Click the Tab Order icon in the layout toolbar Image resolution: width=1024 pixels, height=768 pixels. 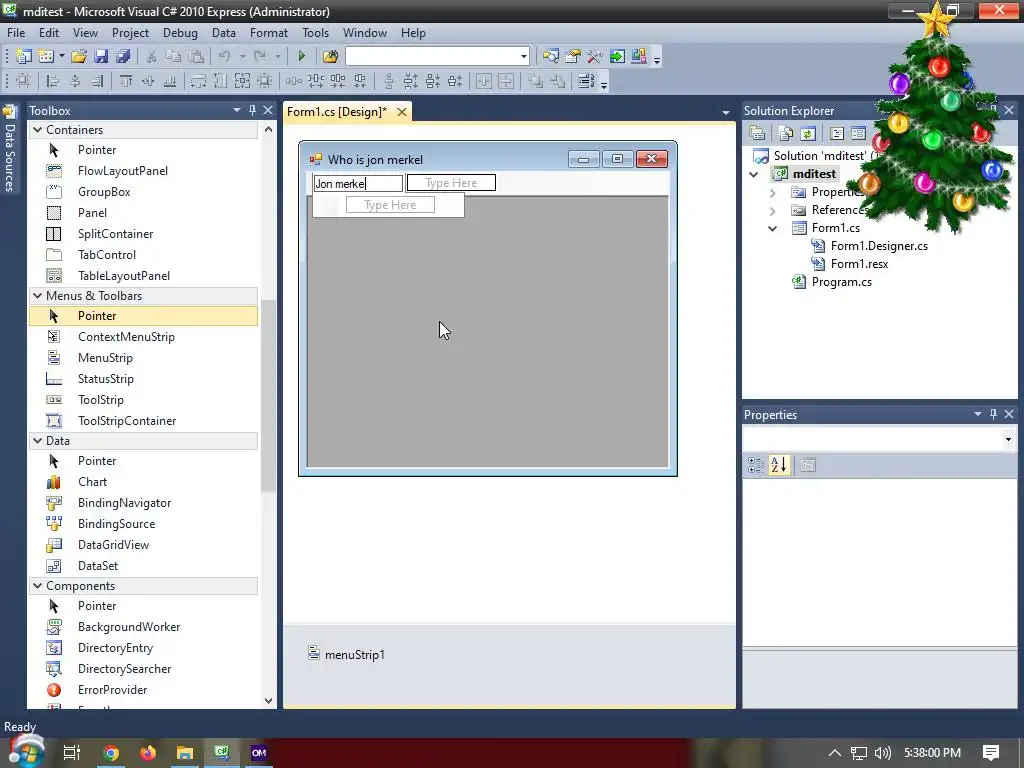pos(586,81)
